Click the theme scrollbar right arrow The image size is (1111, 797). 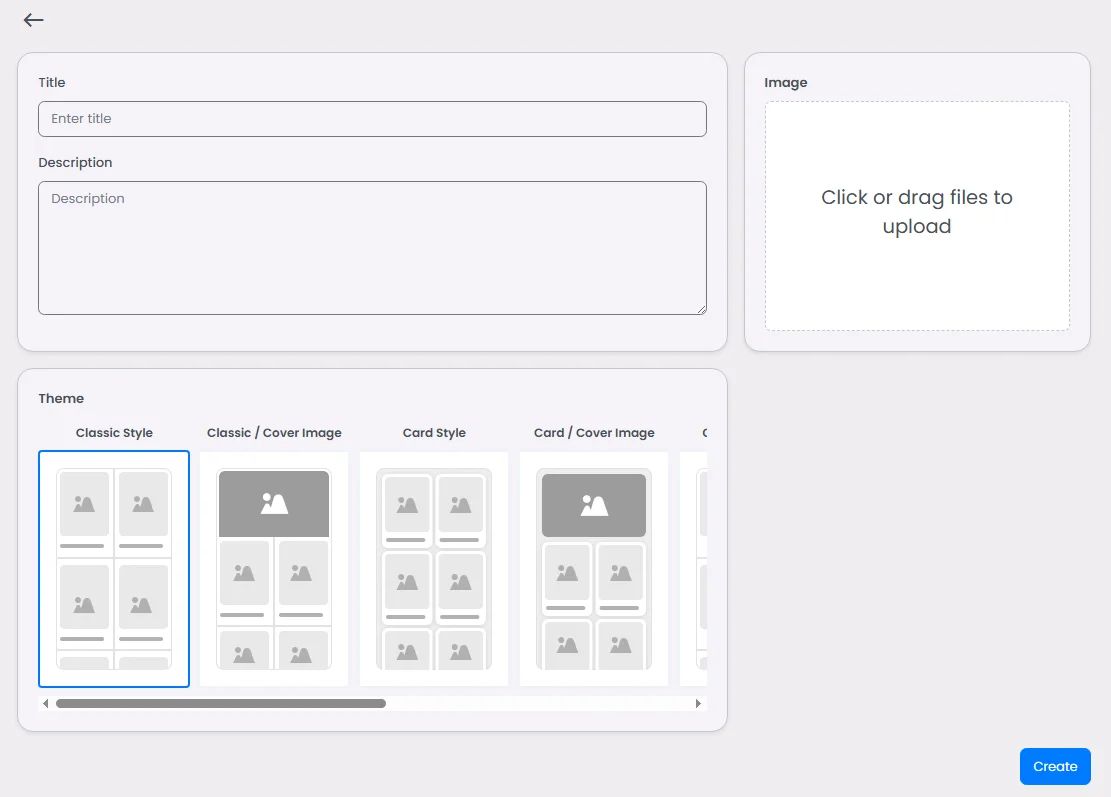(x=698, y=703)
